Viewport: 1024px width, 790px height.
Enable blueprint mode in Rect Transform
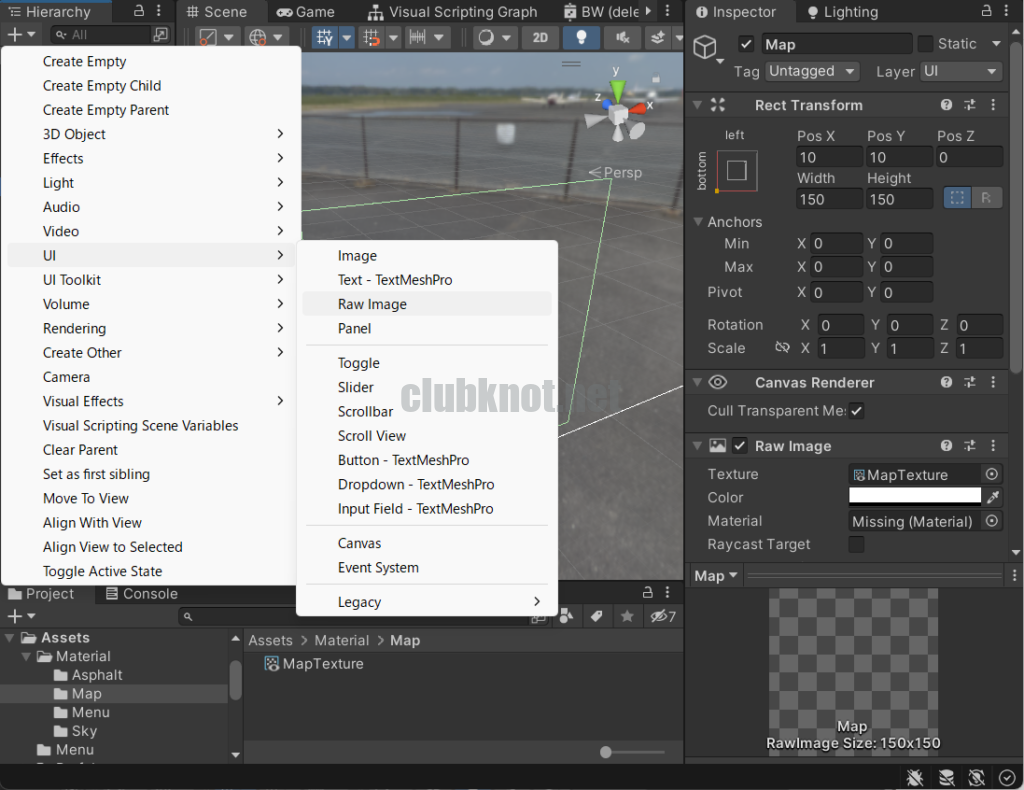(957, 198)
